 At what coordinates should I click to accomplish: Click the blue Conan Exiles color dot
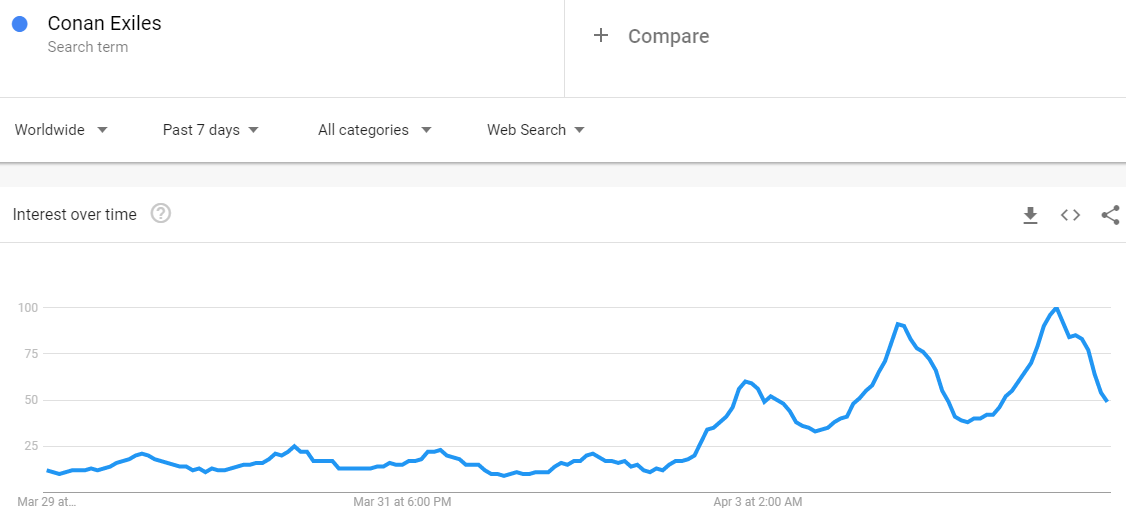coord(20,24)
